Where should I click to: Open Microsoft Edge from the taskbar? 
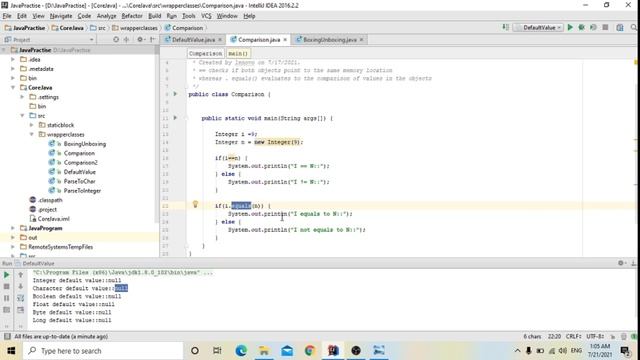click(241, 351)
